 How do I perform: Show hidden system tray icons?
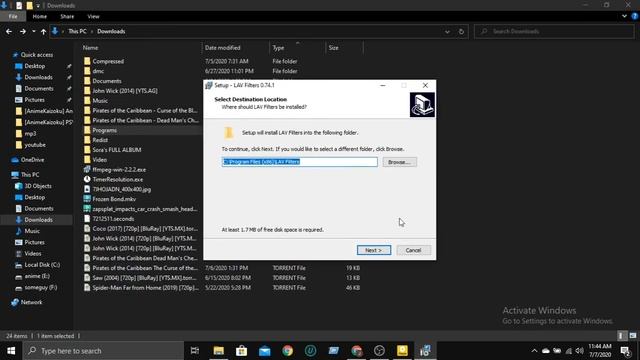click(534, 351)
